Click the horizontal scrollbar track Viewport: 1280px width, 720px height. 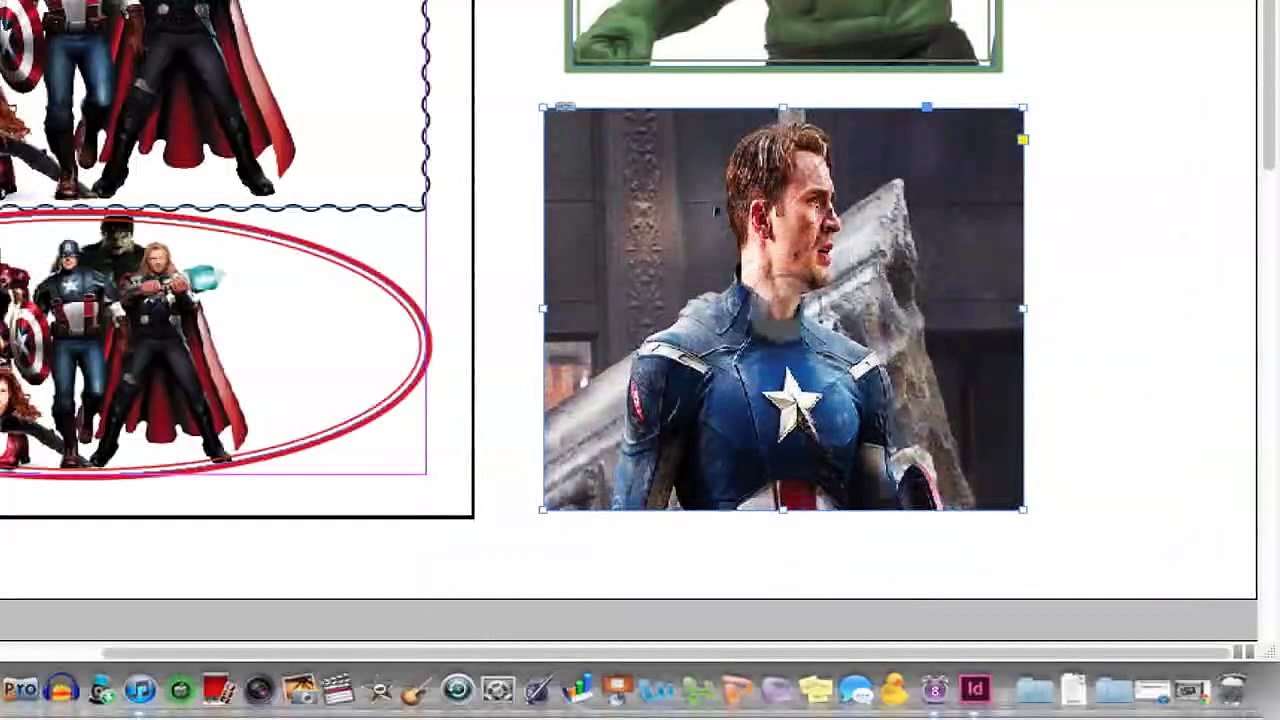[665, 652]
